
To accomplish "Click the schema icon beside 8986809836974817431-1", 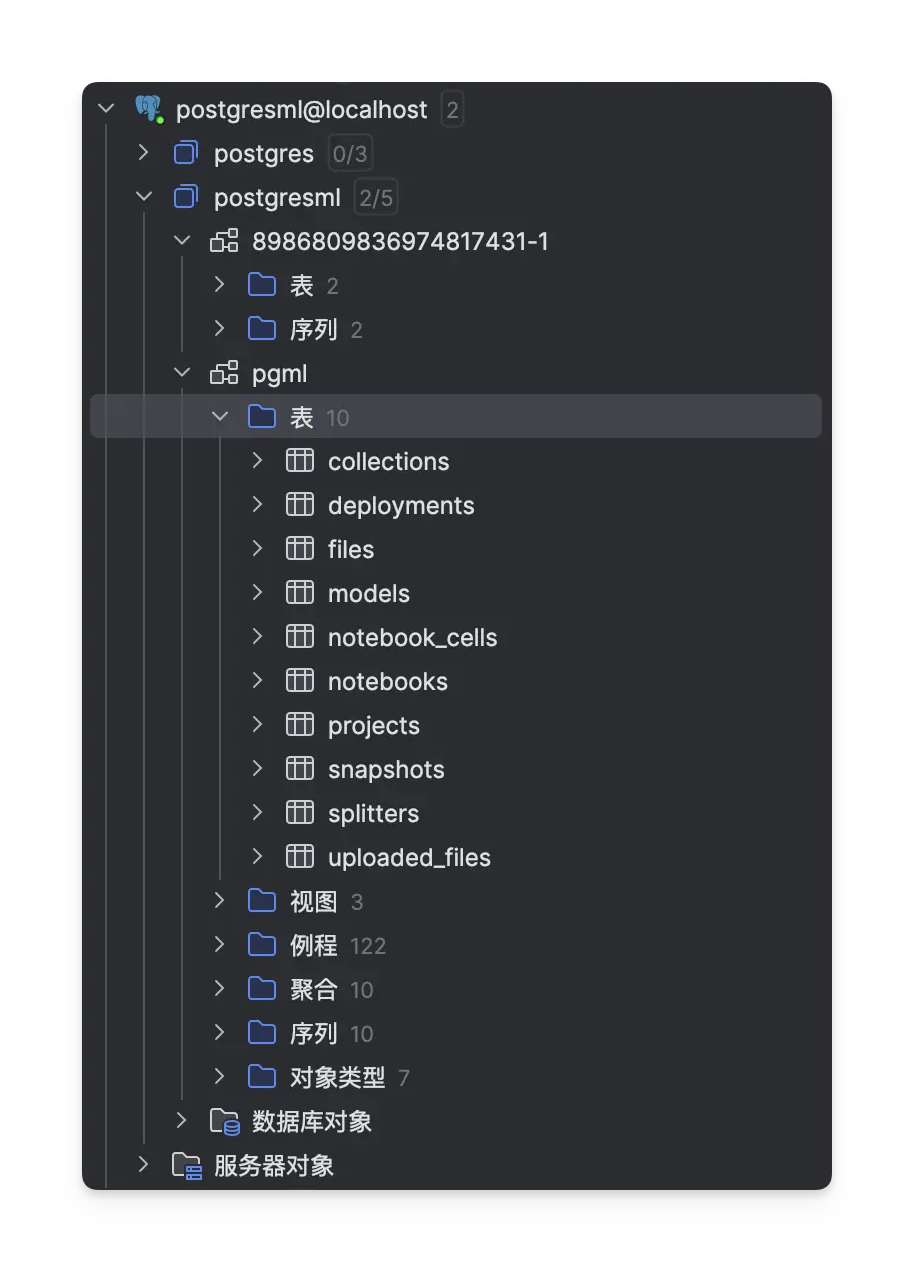I will tap(224, 240).
